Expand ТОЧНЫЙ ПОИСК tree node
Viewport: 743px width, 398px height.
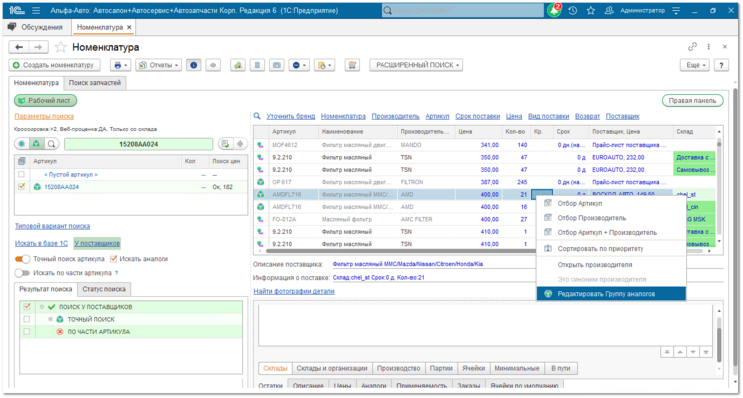(50, 319)
